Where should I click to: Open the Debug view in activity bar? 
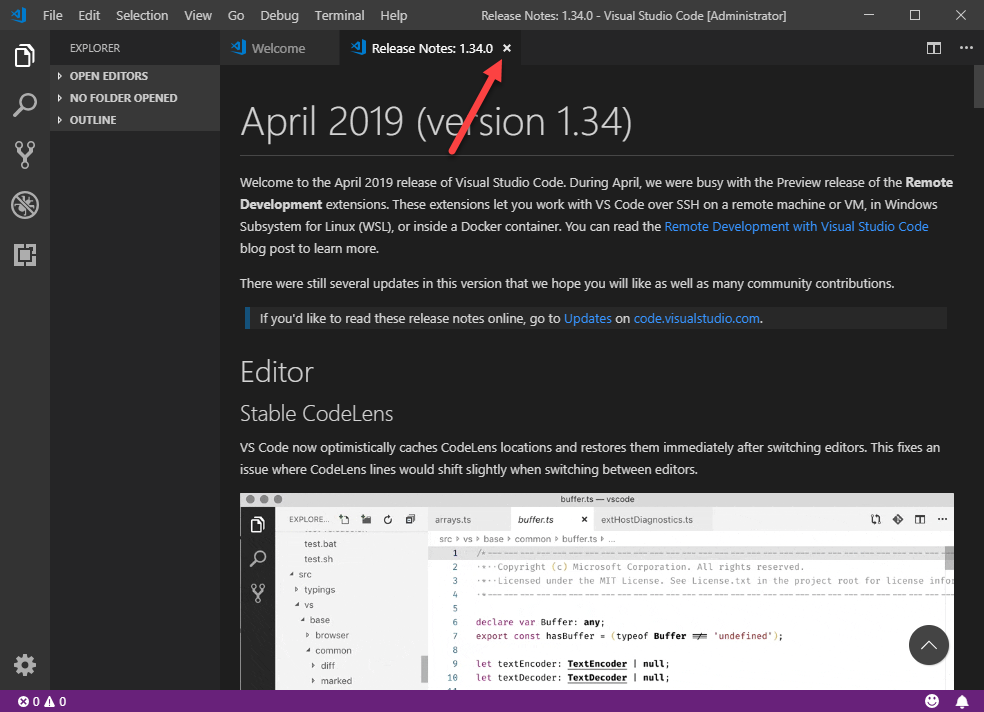[24, 205]
